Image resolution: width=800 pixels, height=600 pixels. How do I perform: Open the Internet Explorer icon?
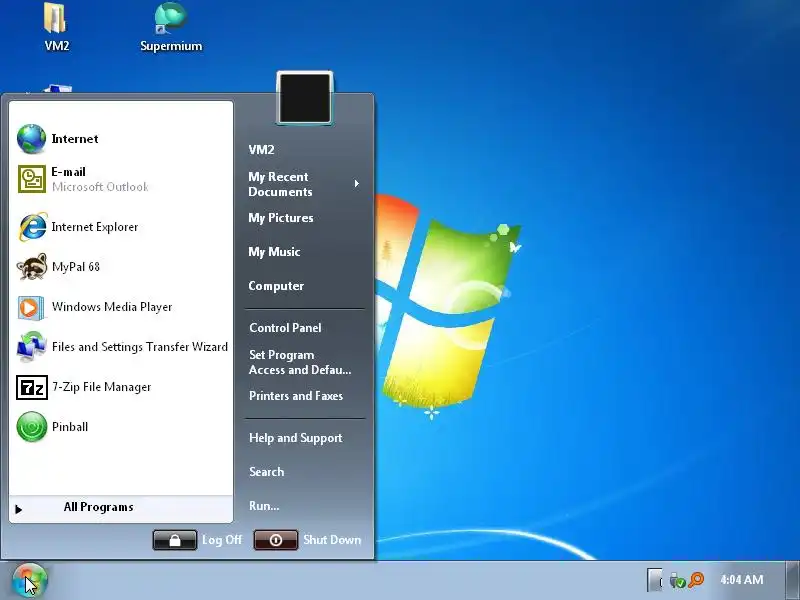click(x=33, y=227)
